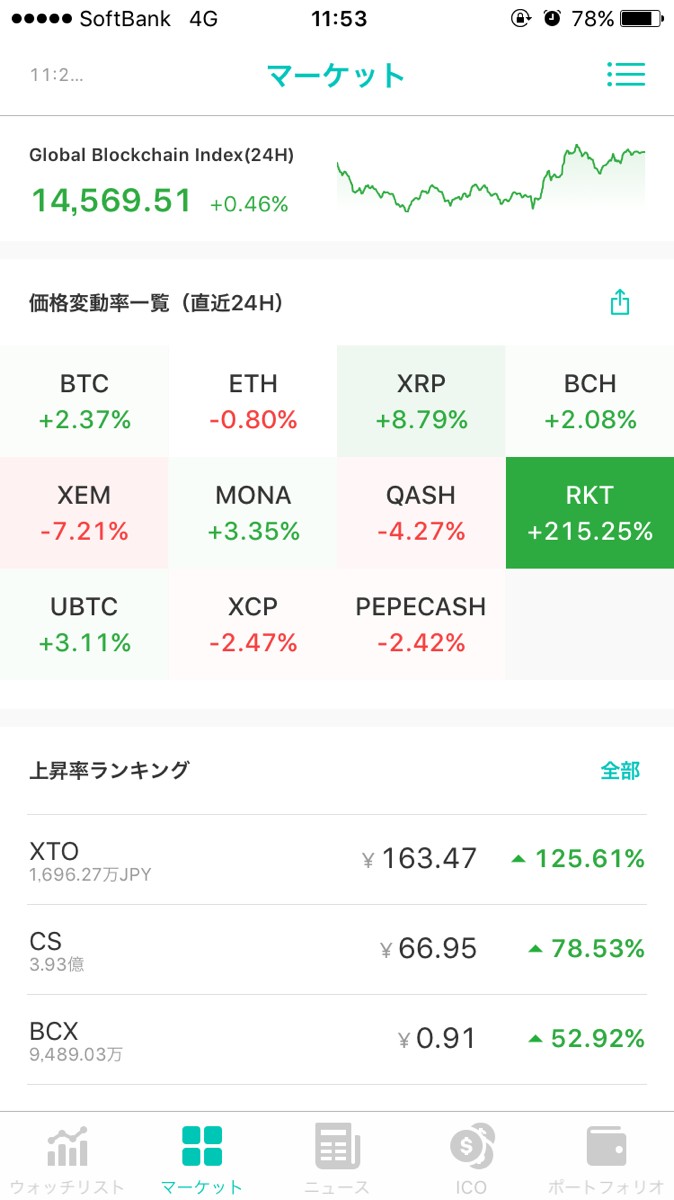Select the BTC +2.37% tile
Image resolution: width=674 pixels, height=1200 pixels.
click(85, 401)
